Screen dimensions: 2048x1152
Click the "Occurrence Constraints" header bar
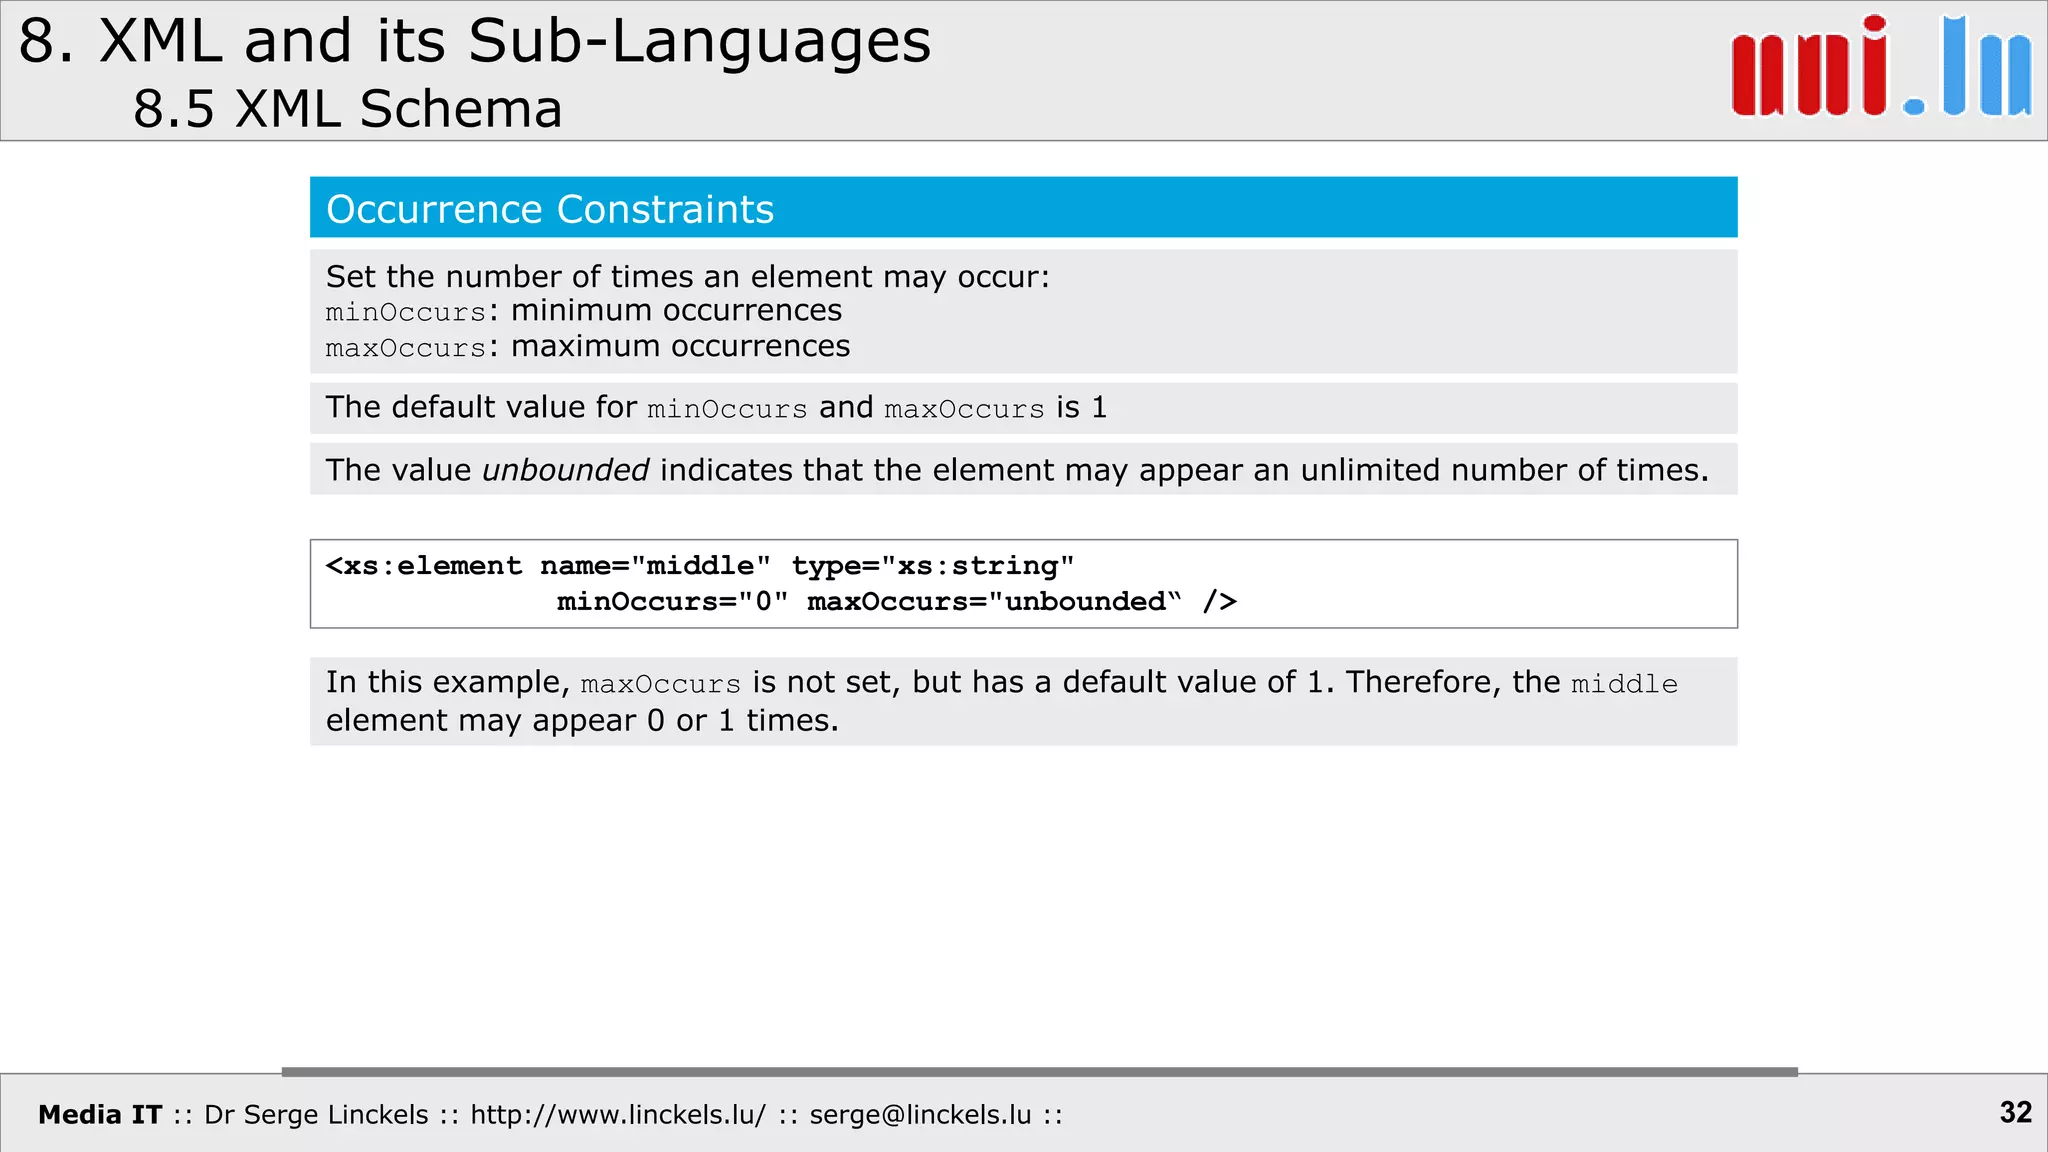(x=1023, y=207)
